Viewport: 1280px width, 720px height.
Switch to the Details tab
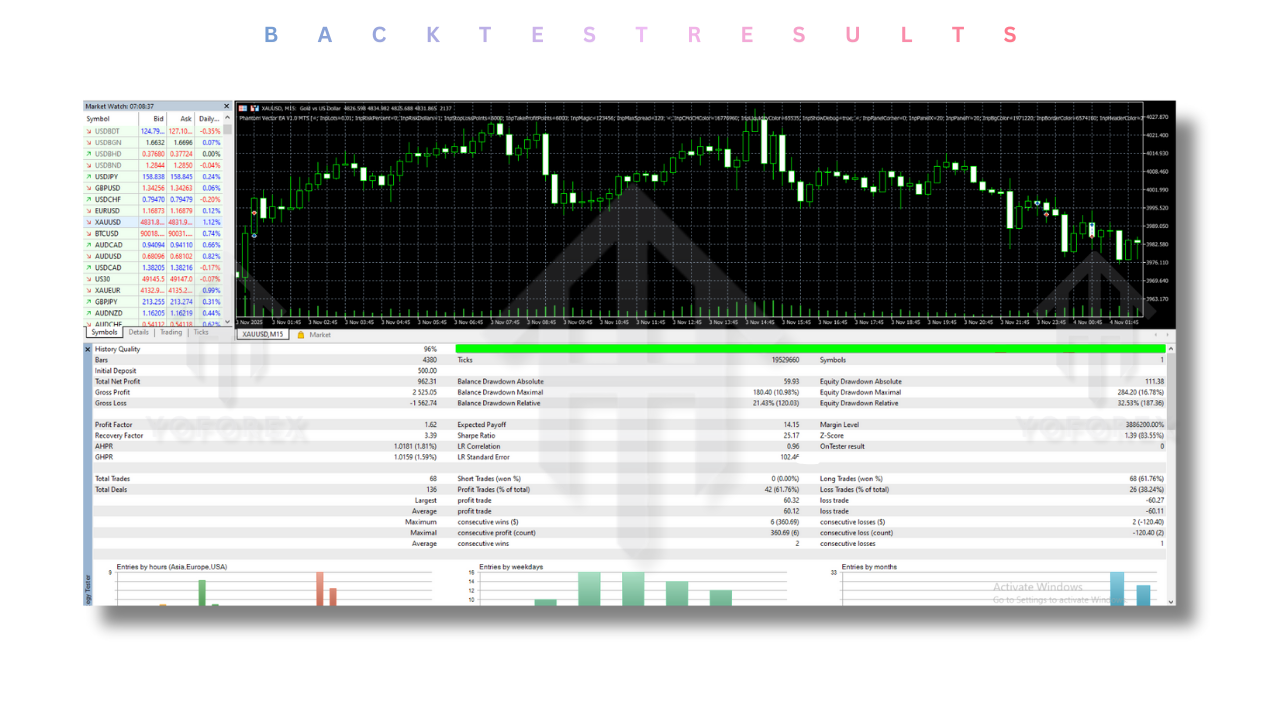(x=138, y=332)
